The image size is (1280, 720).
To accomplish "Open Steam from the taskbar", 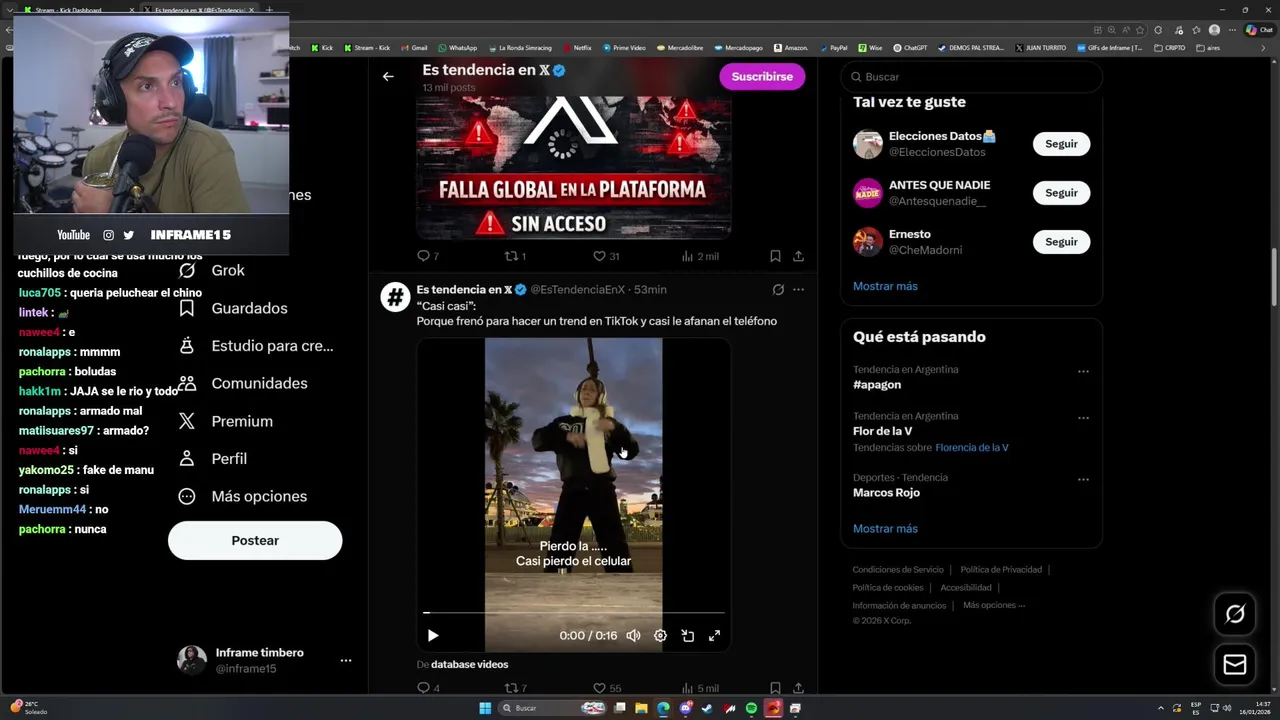I will [707, 708].
